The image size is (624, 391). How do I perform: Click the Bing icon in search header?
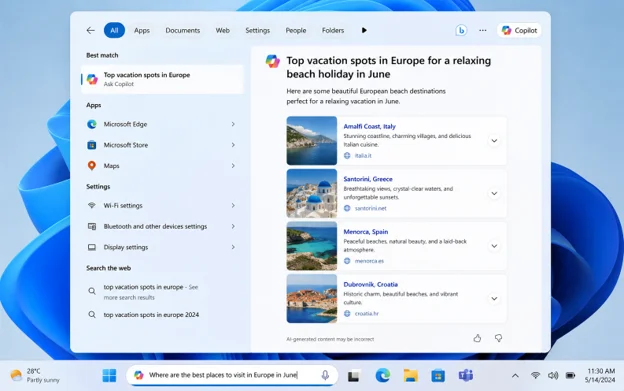461,30
